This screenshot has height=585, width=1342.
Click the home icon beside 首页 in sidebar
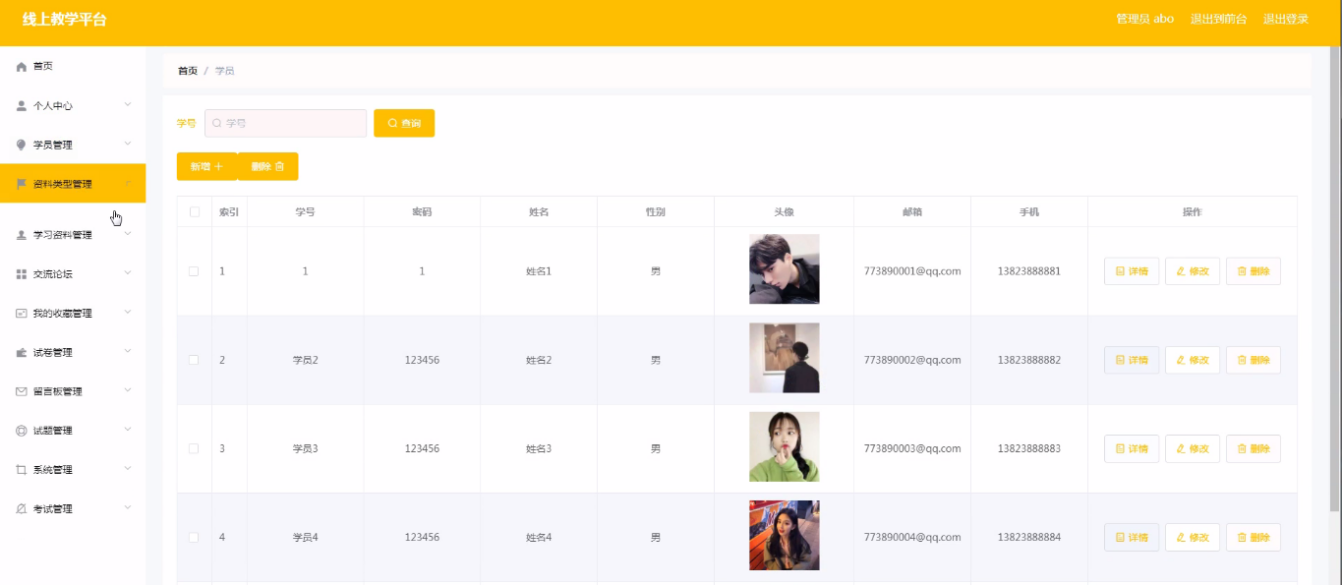pos(21,66)
